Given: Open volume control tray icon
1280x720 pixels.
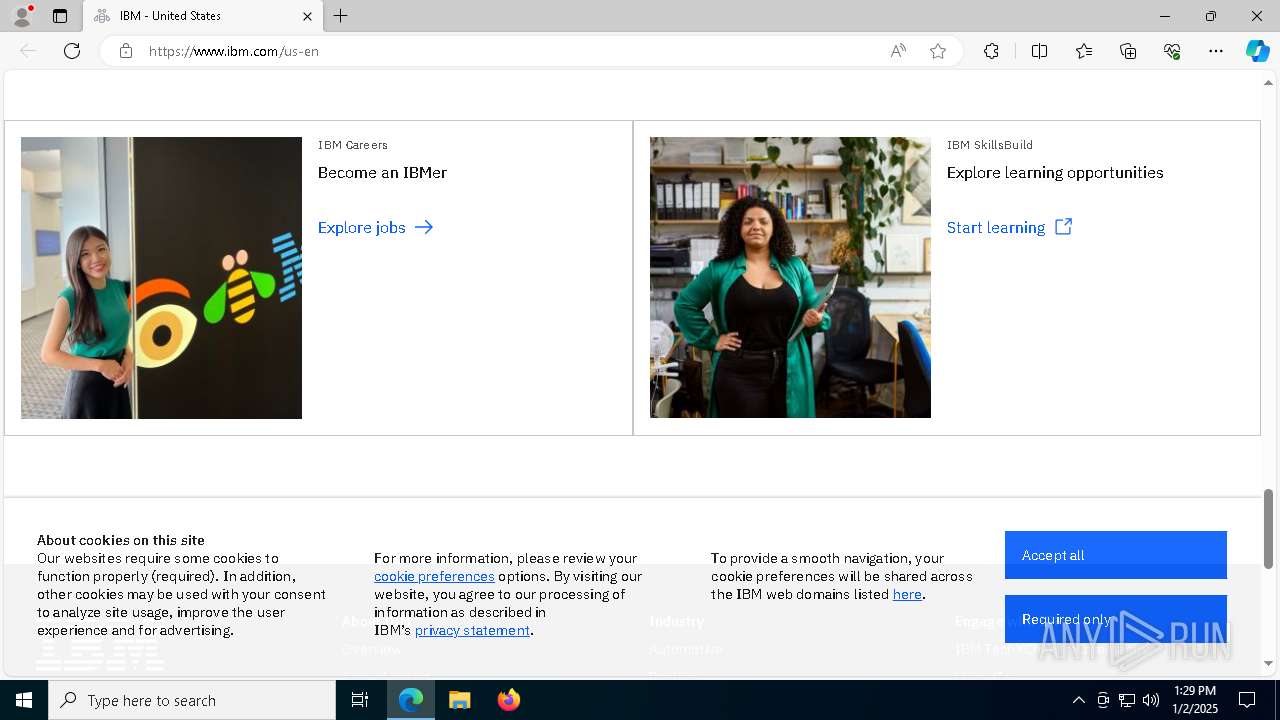Looking at the screenshot, I should (x=1151, y=700).
